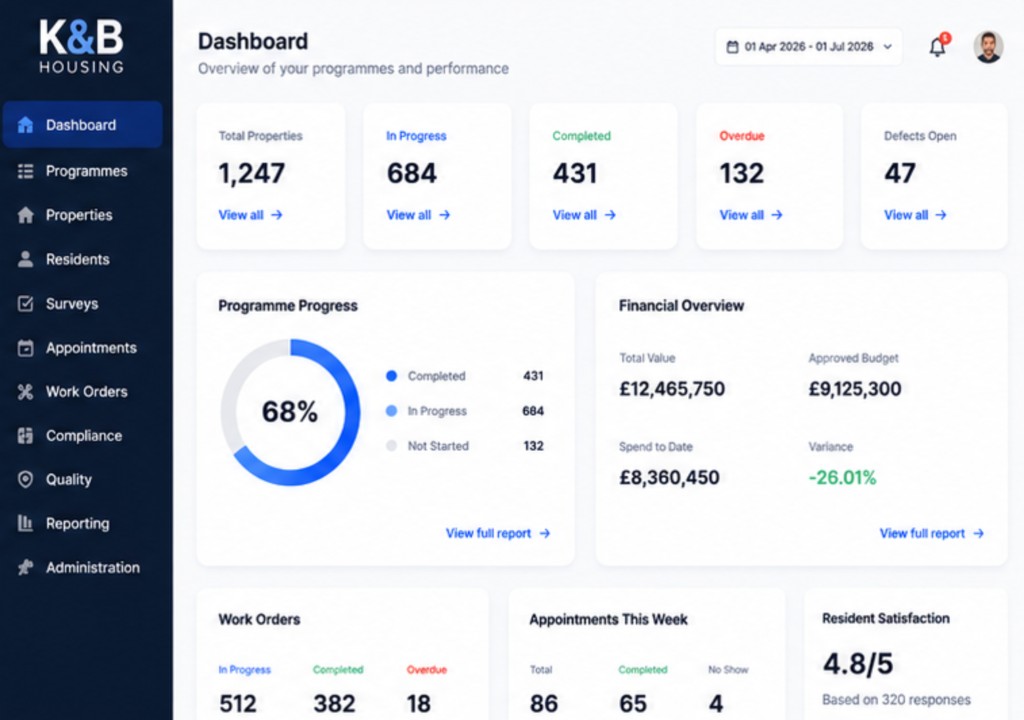Viewport: 1024px width, 720px height.
Task: Click the Properties house icon
Action: tap(25, 215)
